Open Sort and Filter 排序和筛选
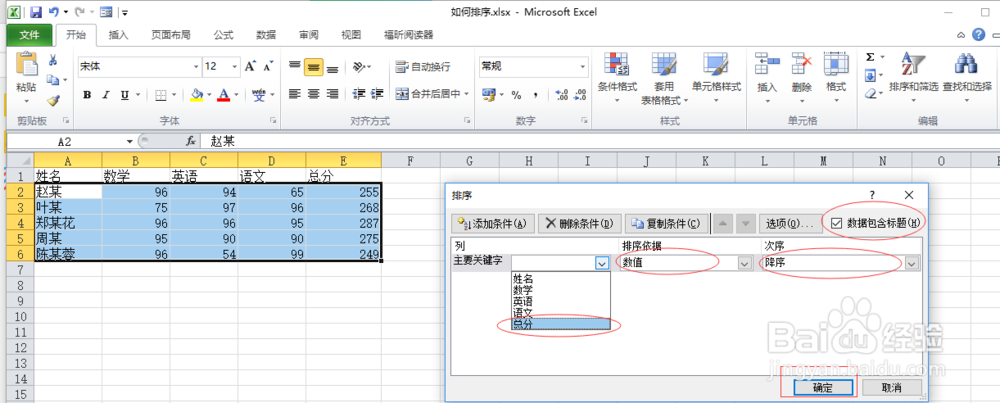This screenshot has width=1000, height=403. [913, 78]
